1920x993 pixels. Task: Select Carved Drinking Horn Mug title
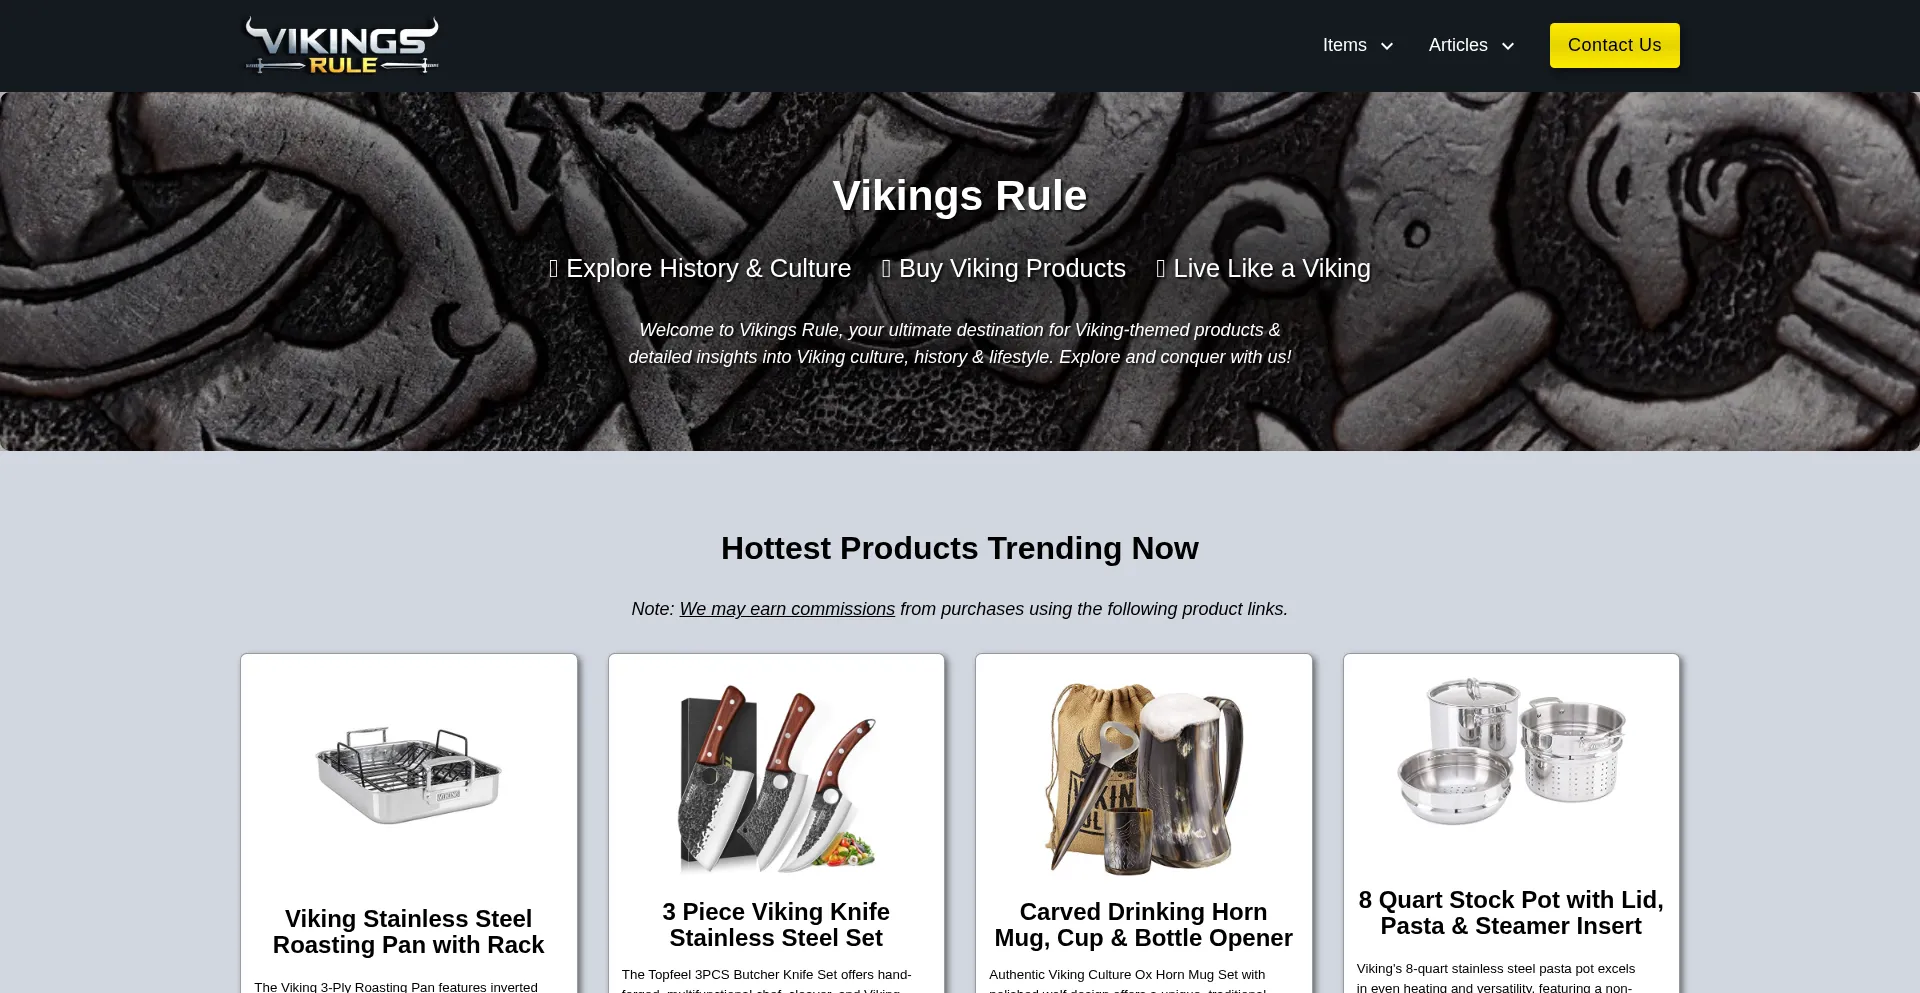pos(1144,925)
